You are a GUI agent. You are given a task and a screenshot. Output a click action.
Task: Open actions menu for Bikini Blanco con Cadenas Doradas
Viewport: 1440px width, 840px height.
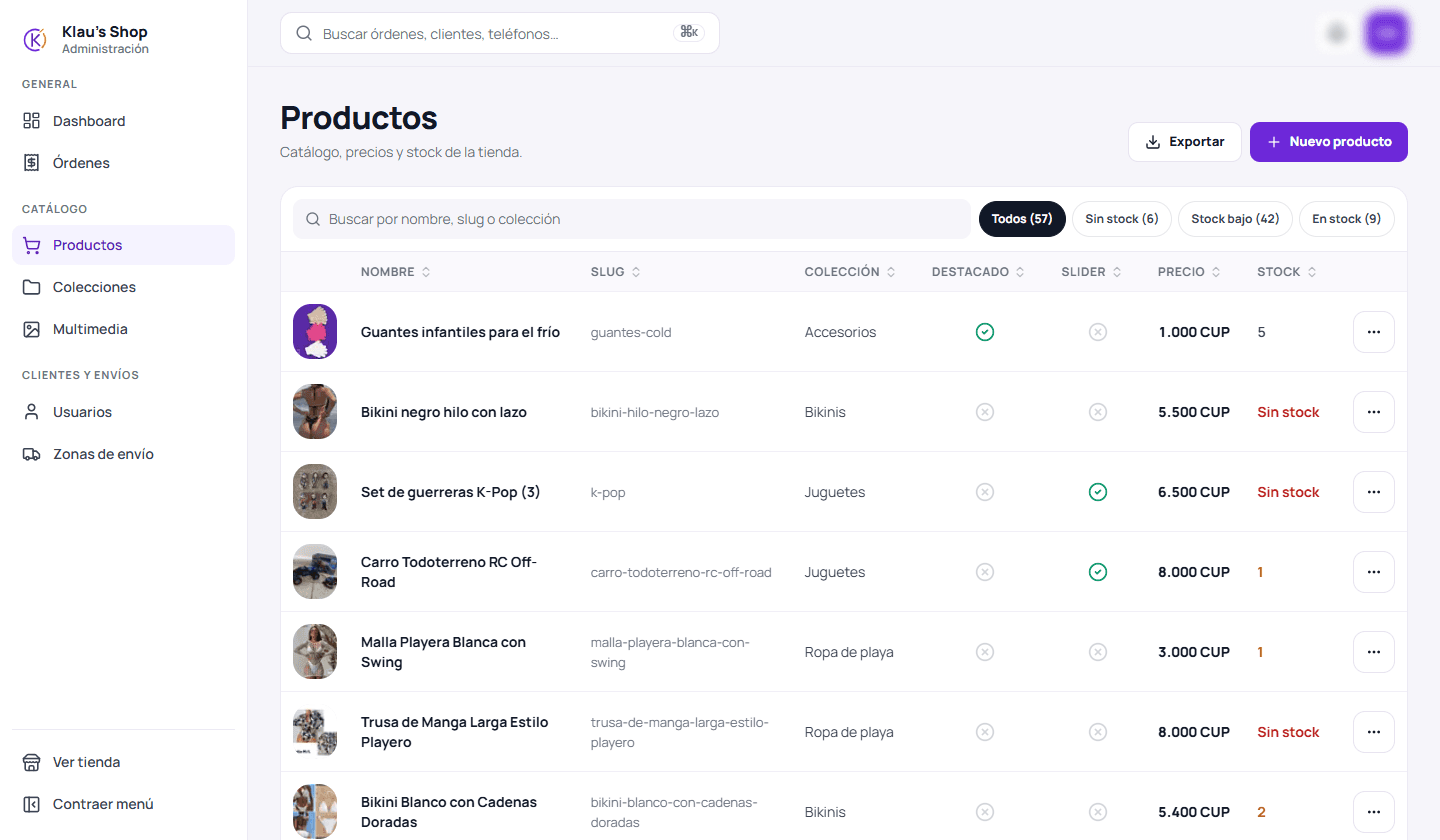click(x=1374, y=812)
